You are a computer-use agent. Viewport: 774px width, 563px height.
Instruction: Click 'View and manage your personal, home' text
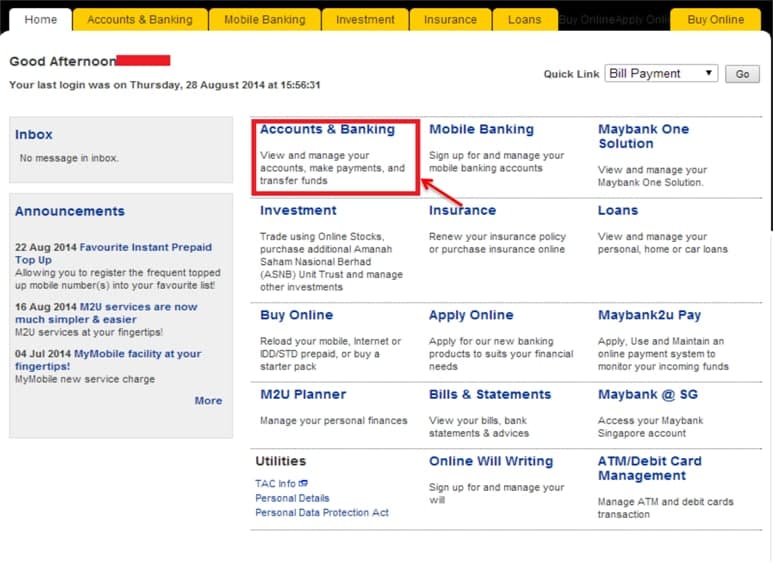[x=662, y=243]
